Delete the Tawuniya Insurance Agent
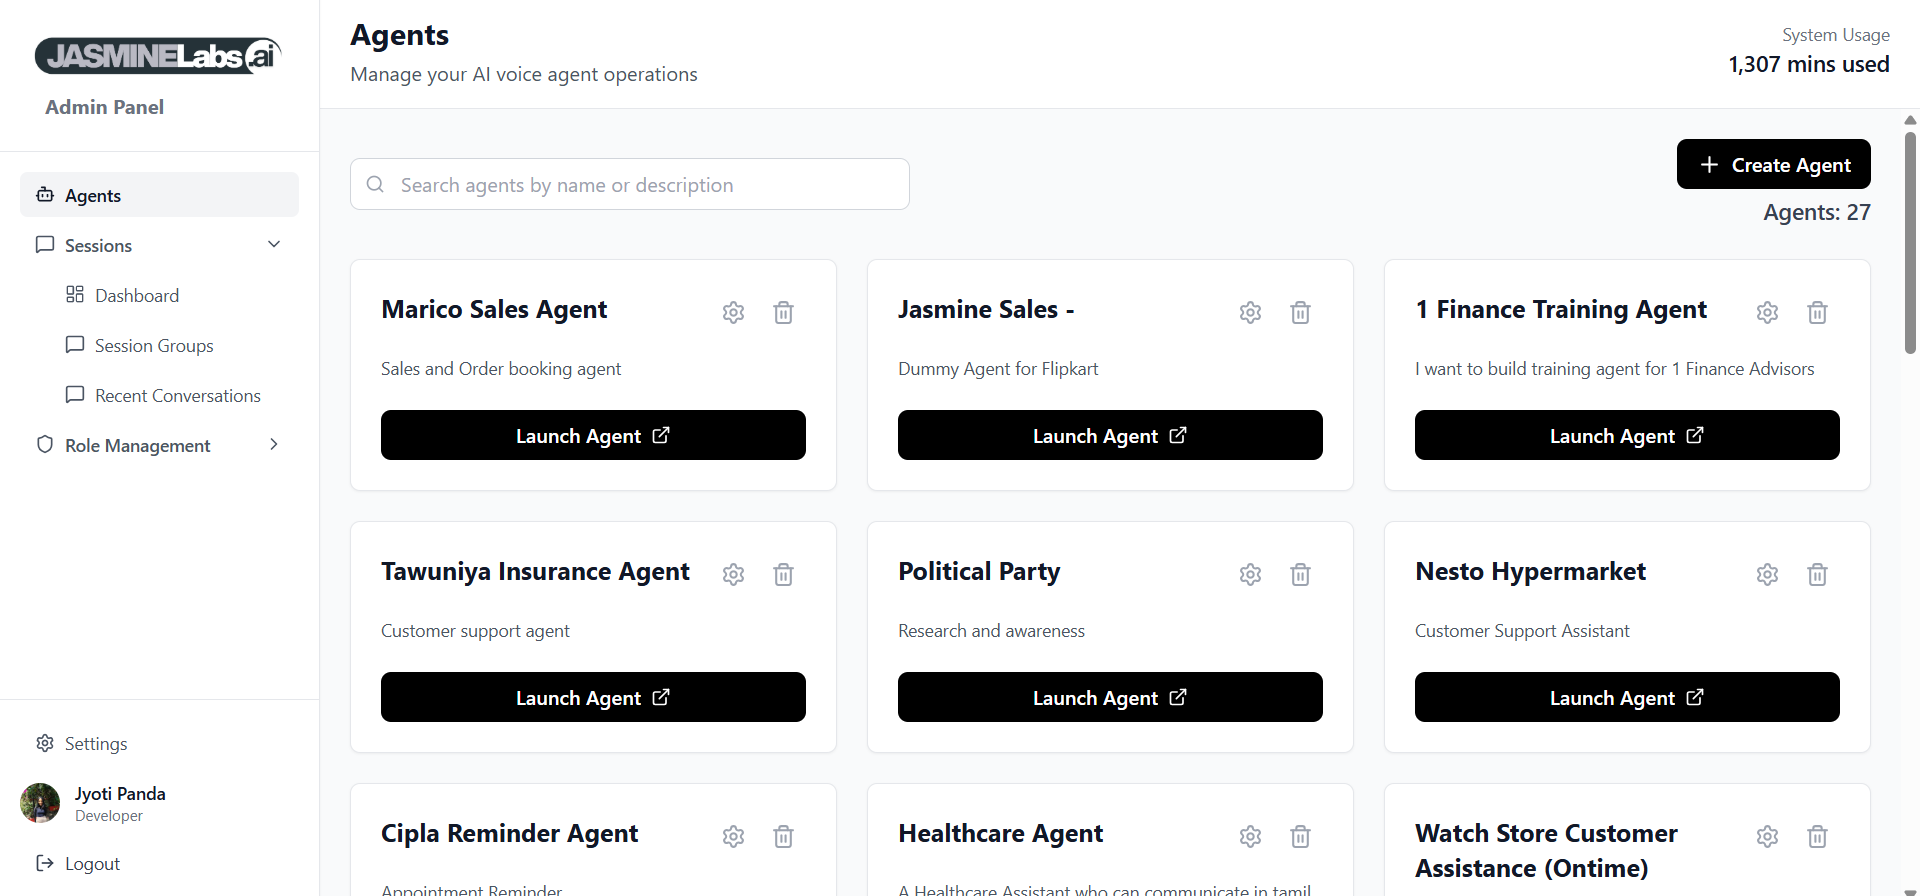This screenshot has height=896, width=1920. tap(783, 574)
